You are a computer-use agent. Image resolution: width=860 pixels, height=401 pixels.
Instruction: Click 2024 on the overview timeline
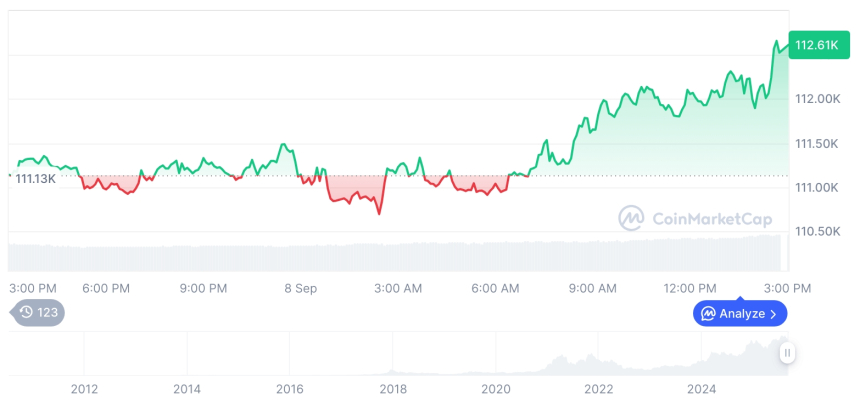click(702, 388)
